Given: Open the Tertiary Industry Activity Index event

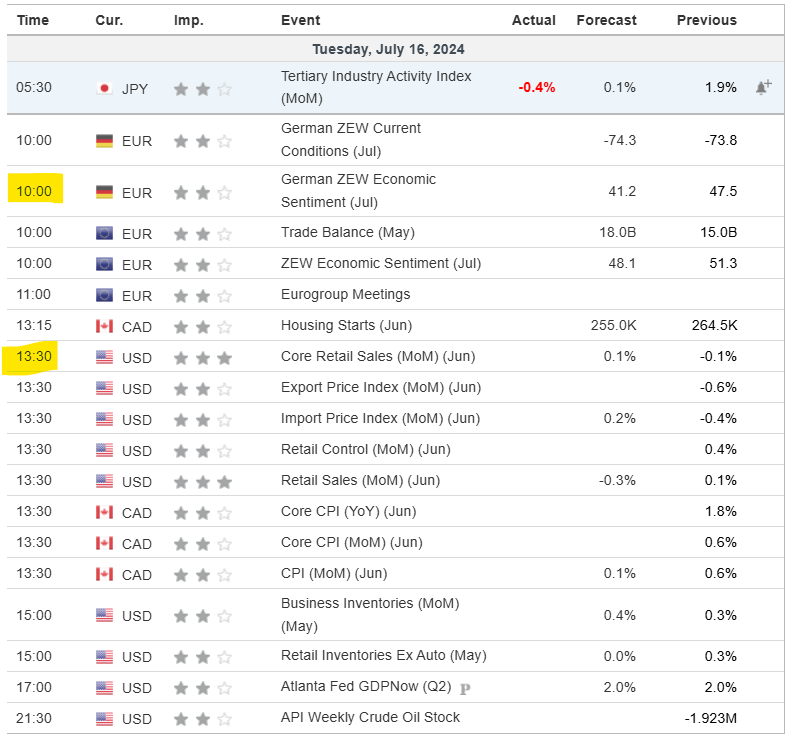Looking at the screenshot, I should [375, 87].
